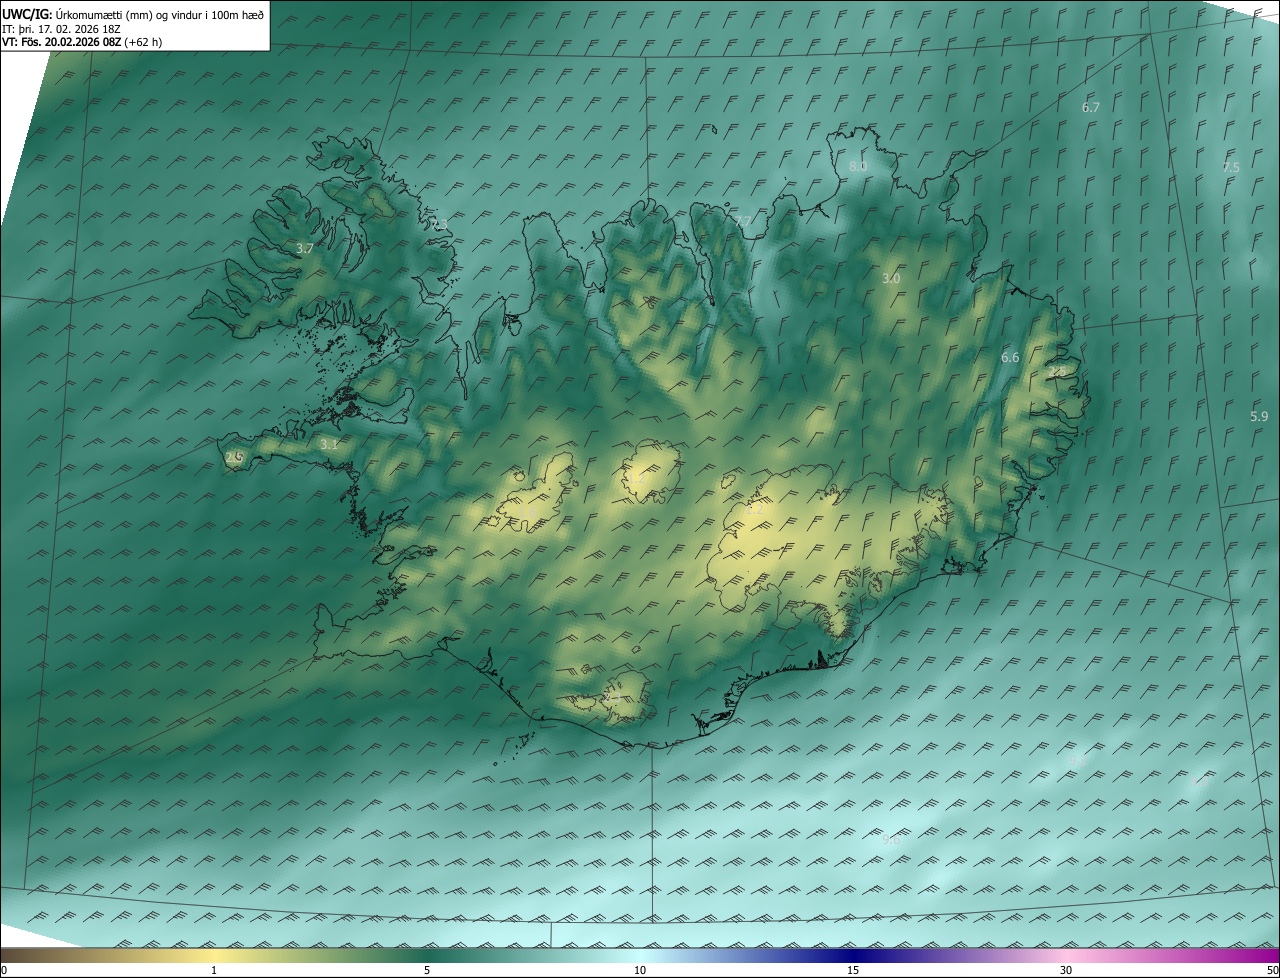Click the map value 8.0
1280x978 pixels.
click(x=858, y=167)
